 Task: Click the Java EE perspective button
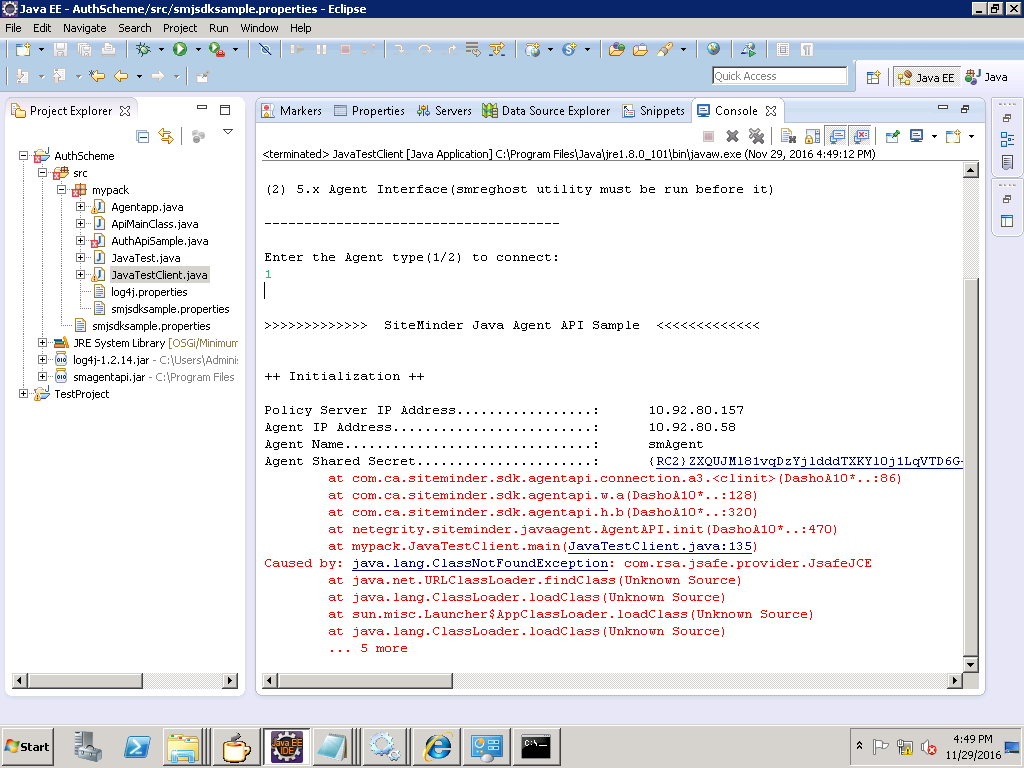pyautogui.click(x=926, y=78)
